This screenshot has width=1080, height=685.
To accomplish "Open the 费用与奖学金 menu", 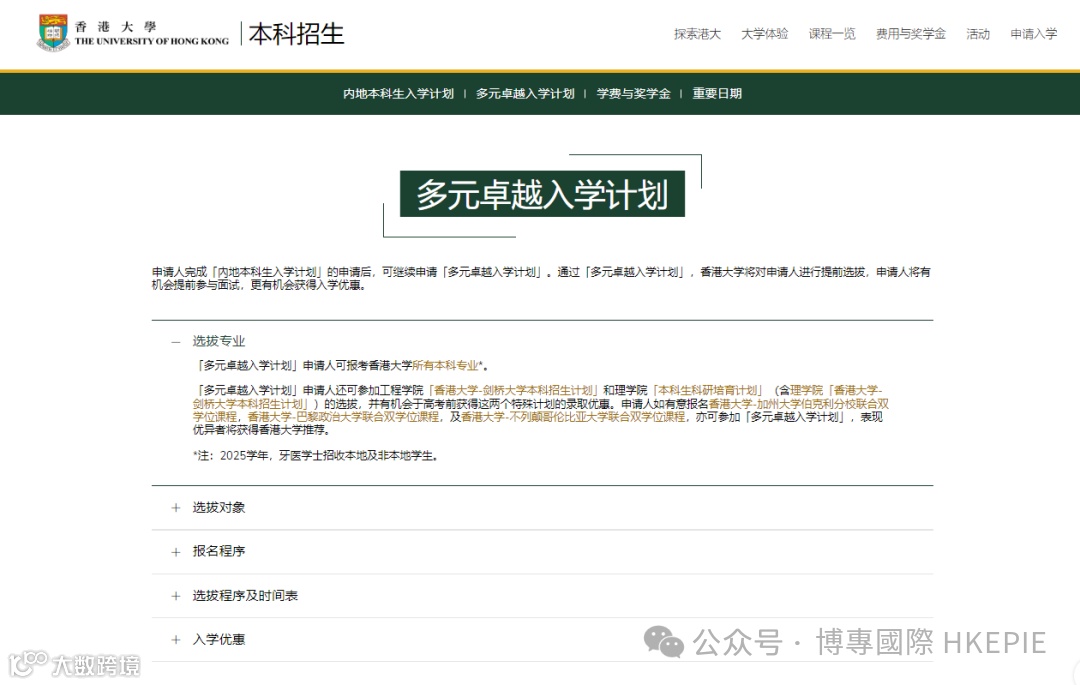I will (910, 33).
